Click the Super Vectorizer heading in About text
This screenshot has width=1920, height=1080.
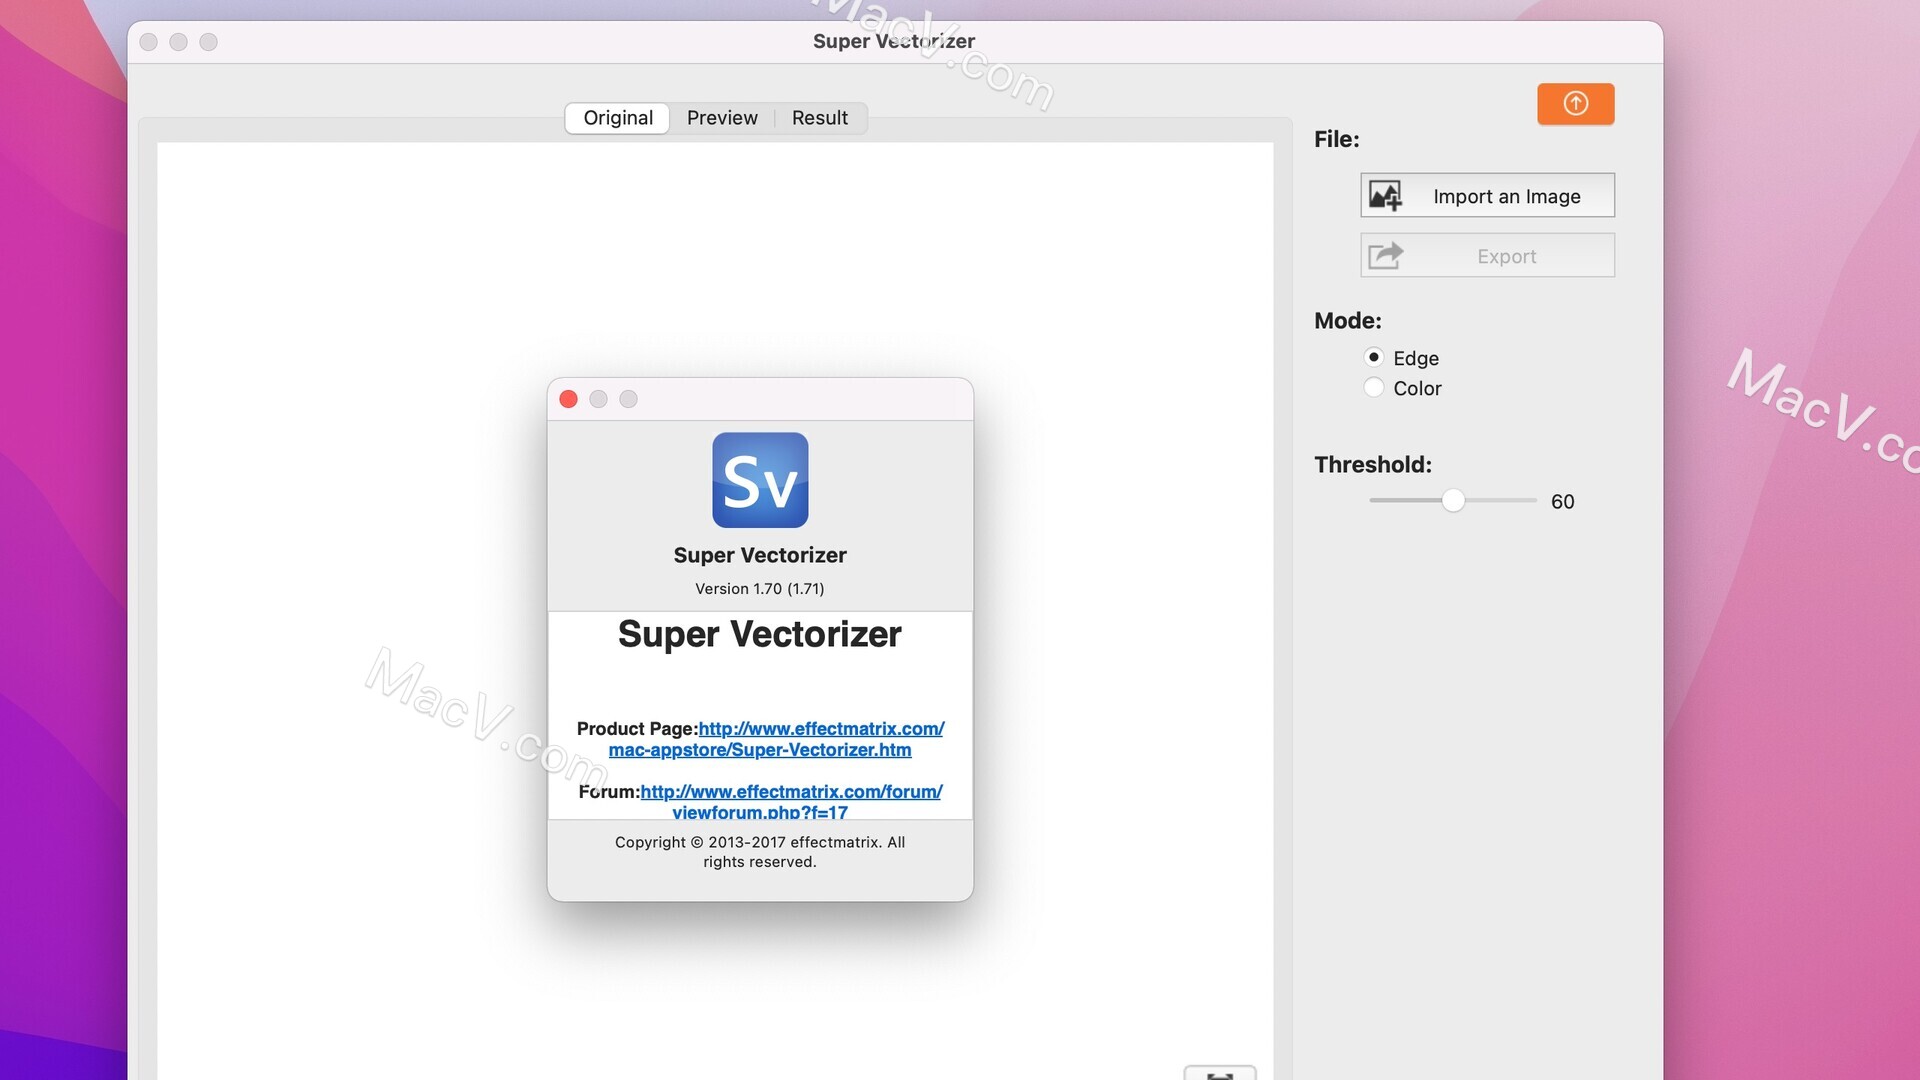[x=760, y=634]
